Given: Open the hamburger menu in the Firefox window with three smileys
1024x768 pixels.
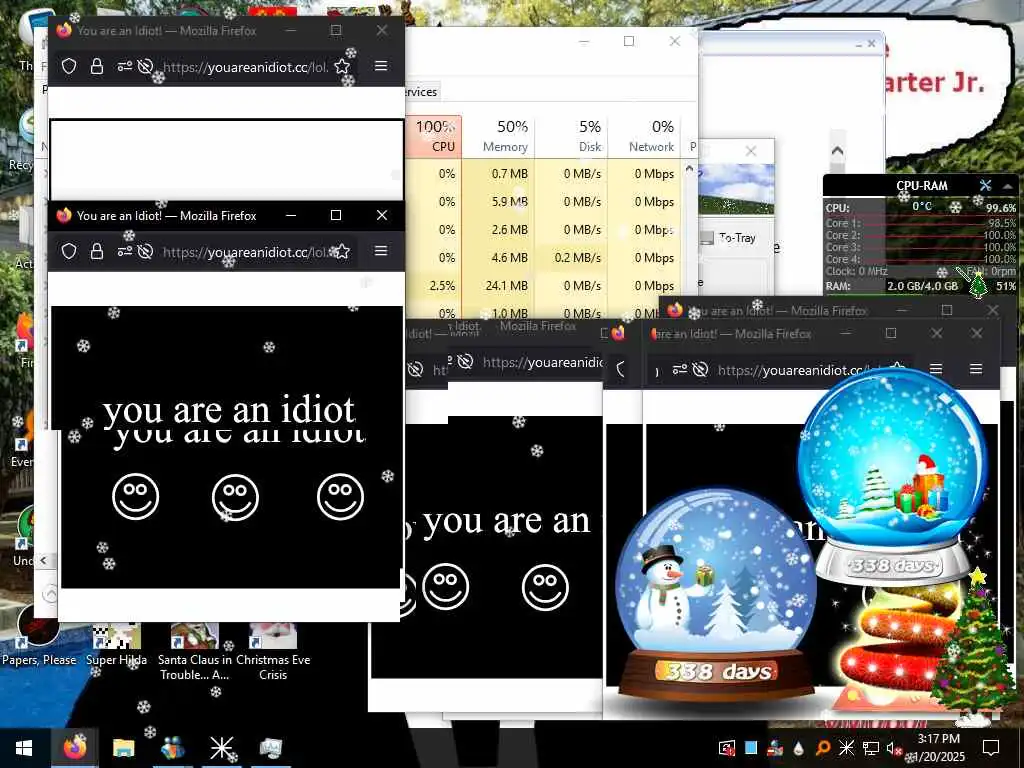Looking at the screenshot, I should (381, 251).
